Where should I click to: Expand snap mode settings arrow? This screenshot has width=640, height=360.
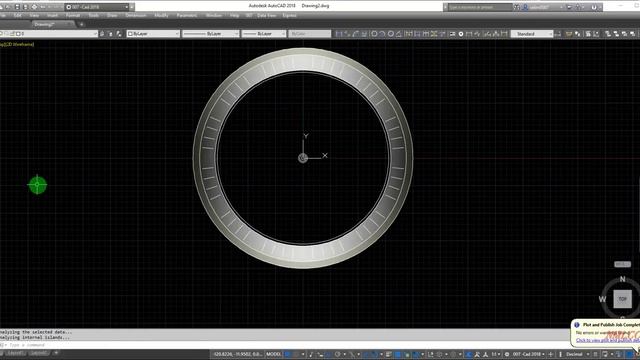[x=303, y=354]
